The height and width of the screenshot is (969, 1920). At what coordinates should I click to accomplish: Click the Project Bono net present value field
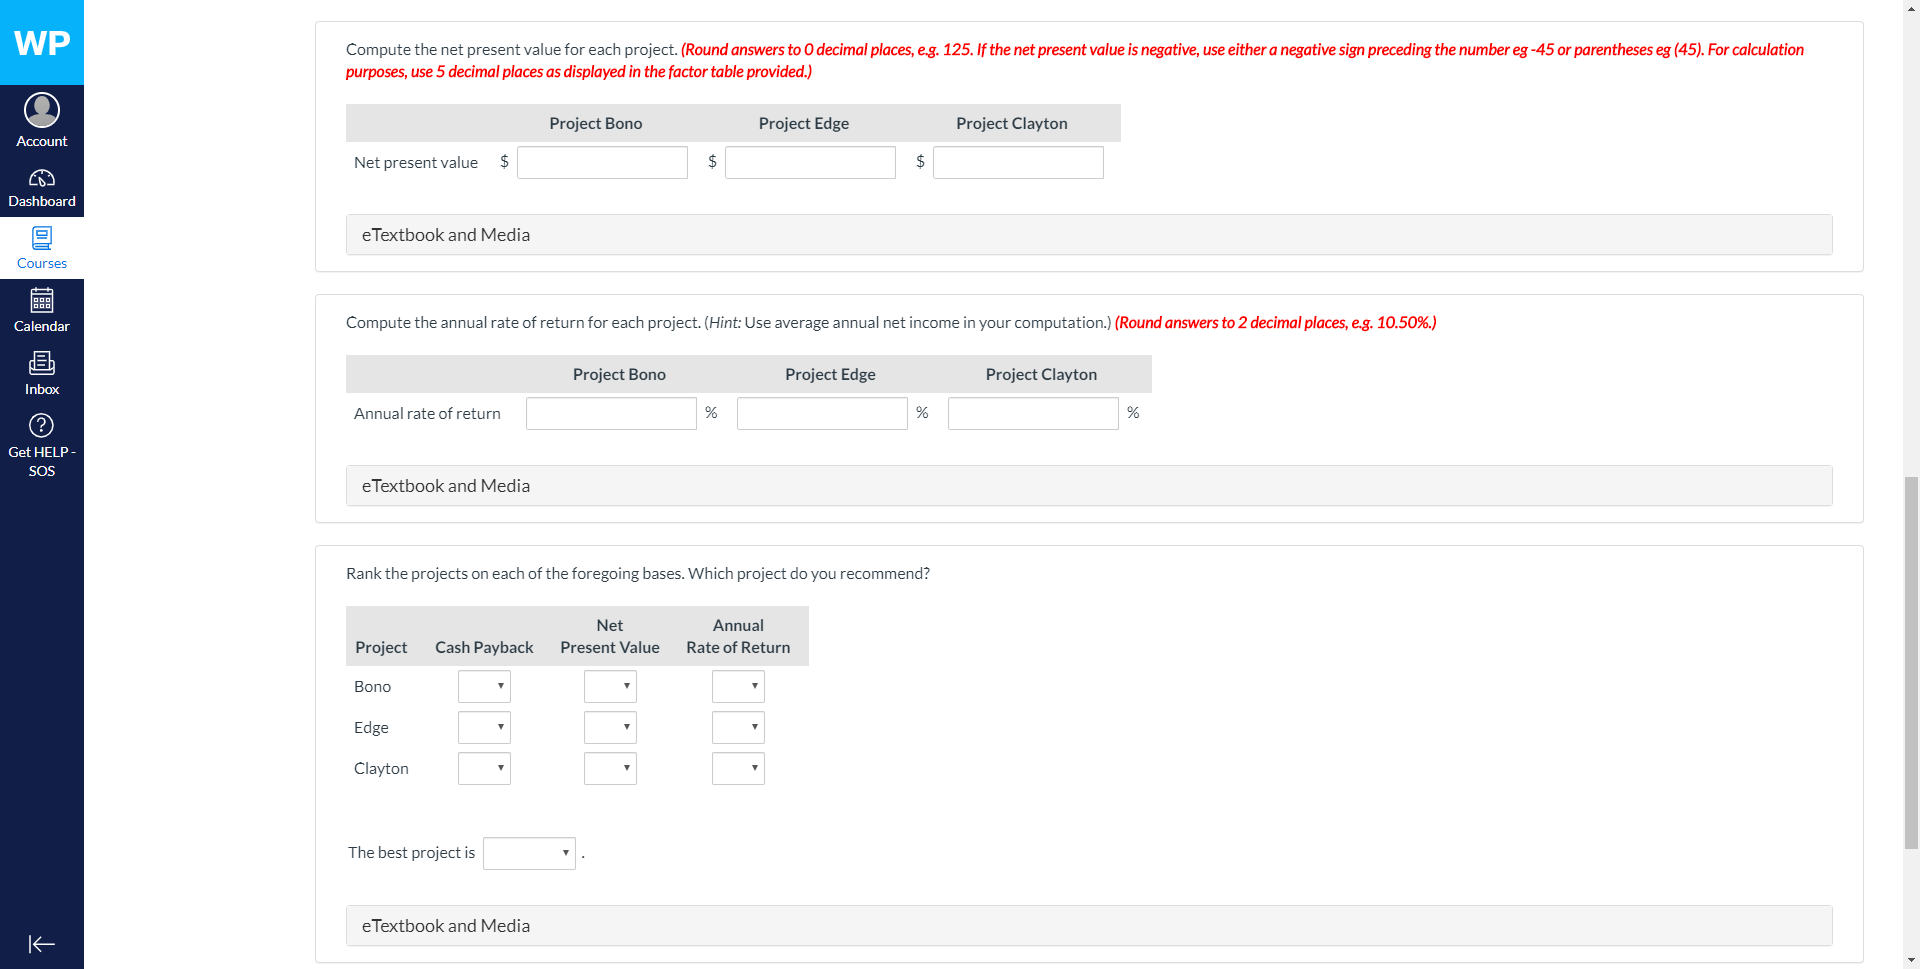(602, 162)
